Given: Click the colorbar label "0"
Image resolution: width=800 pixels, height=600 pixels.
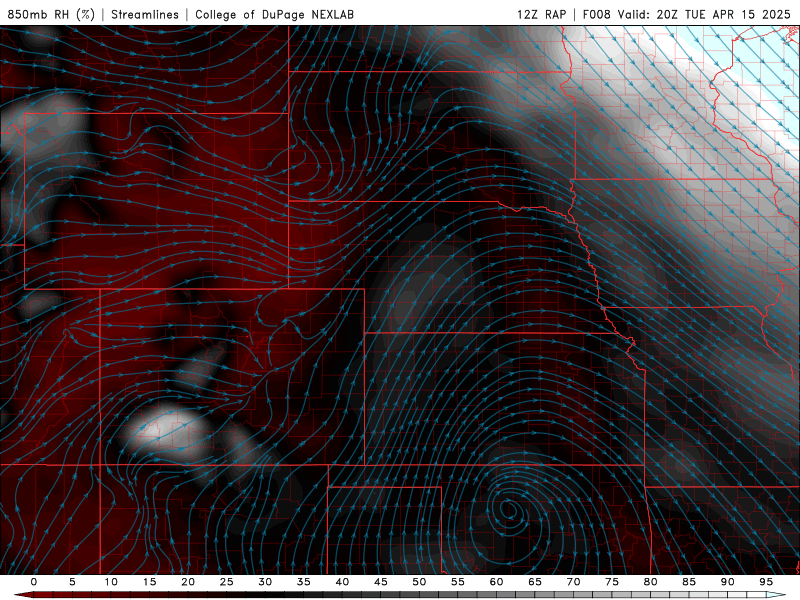Looking at the screenshot, I should (x=34, y=582).
